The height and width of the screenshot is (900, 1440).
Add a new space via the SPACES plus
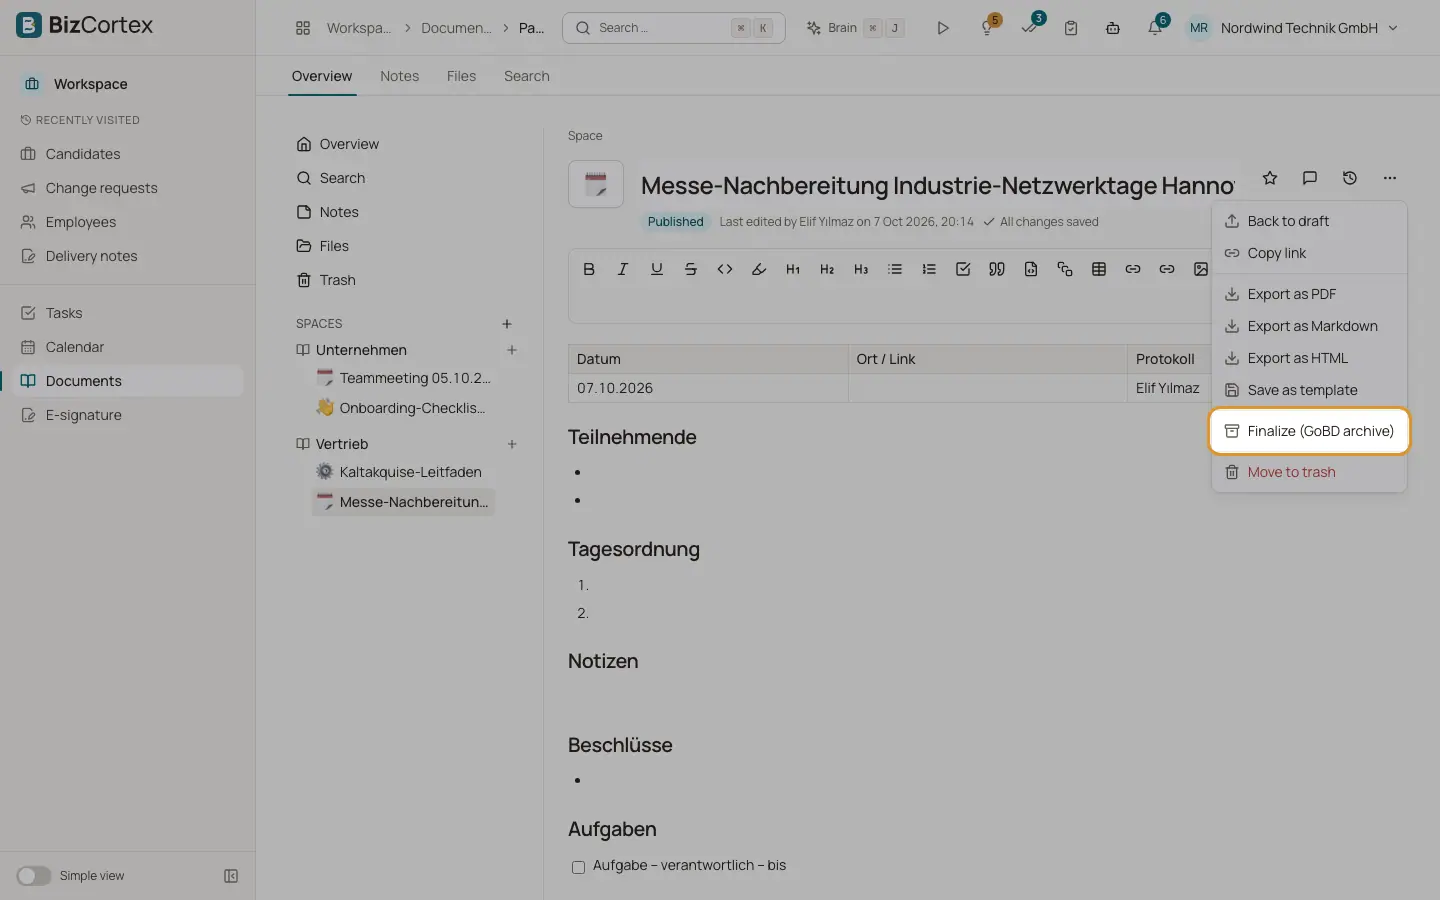tap(507, 324)
